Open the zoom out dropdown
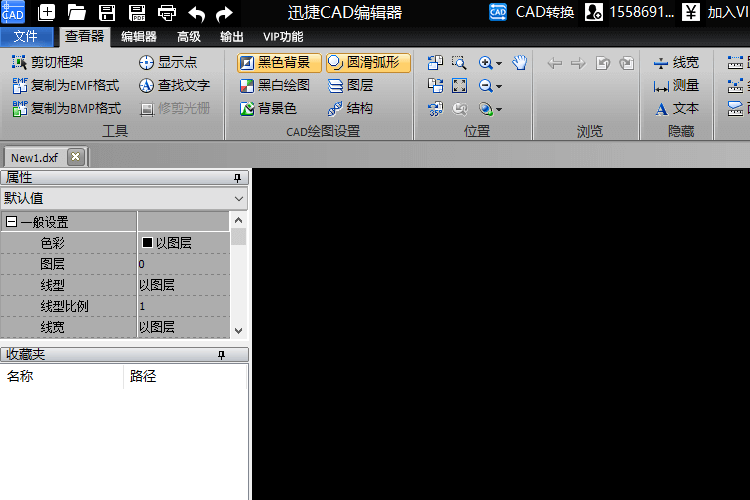 [x=499, y=86]
